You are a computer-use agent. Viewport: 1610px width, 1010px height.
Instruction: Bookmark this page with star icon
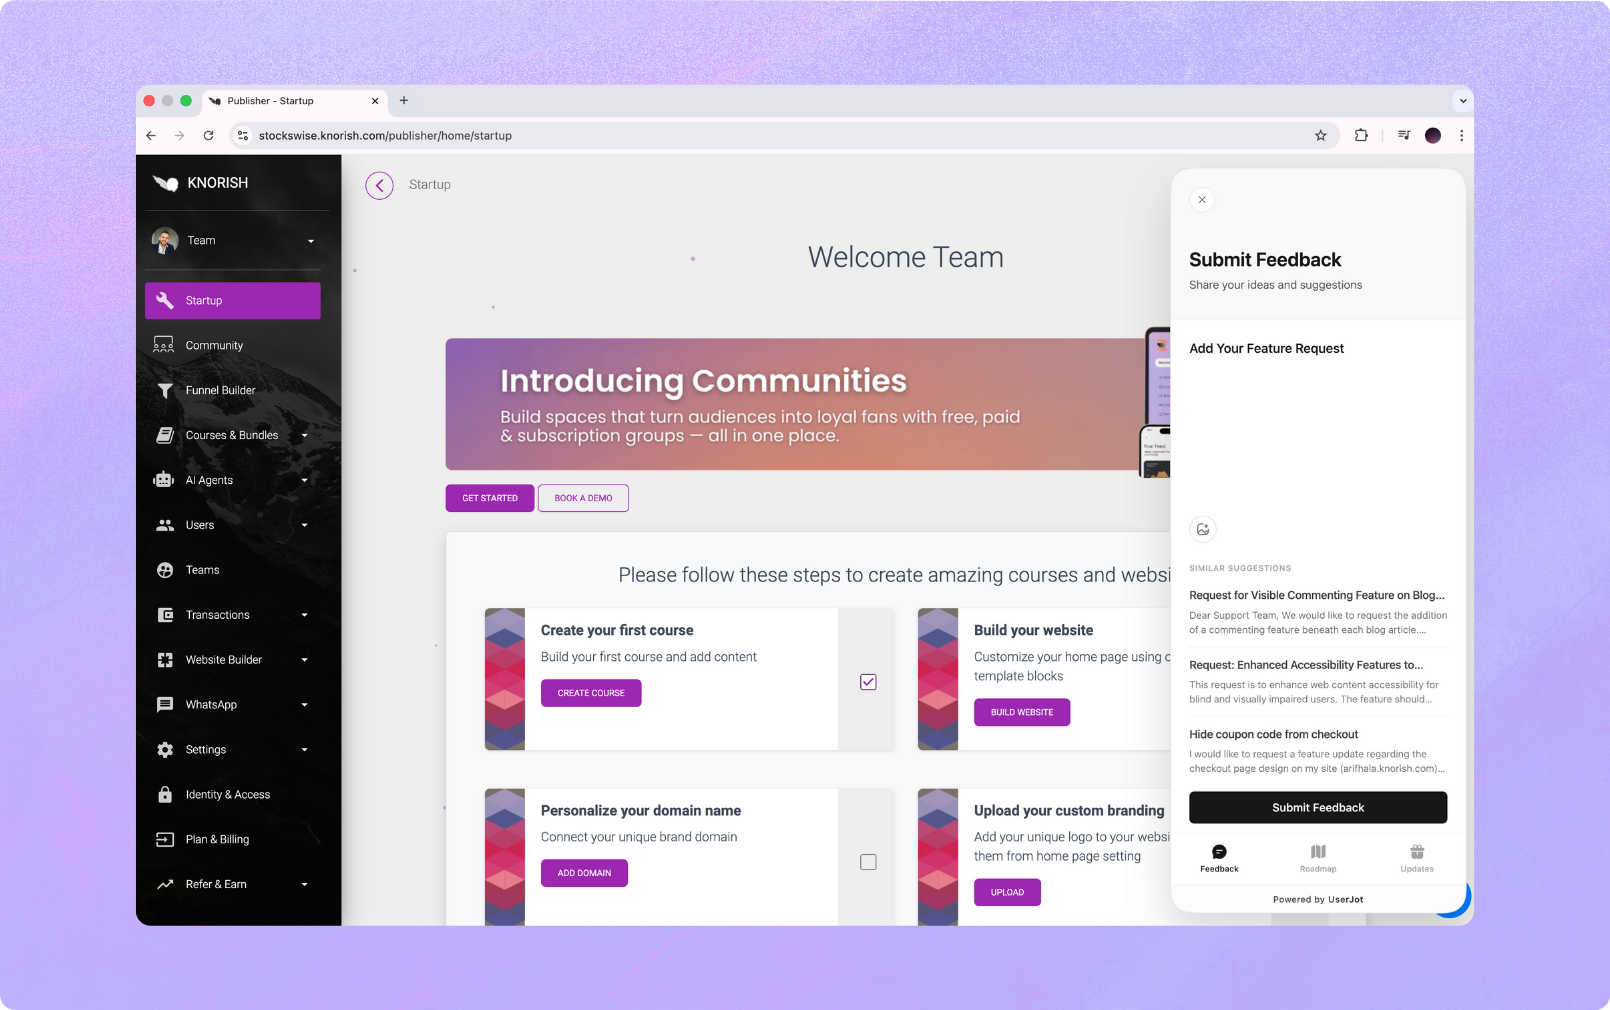1320,136
